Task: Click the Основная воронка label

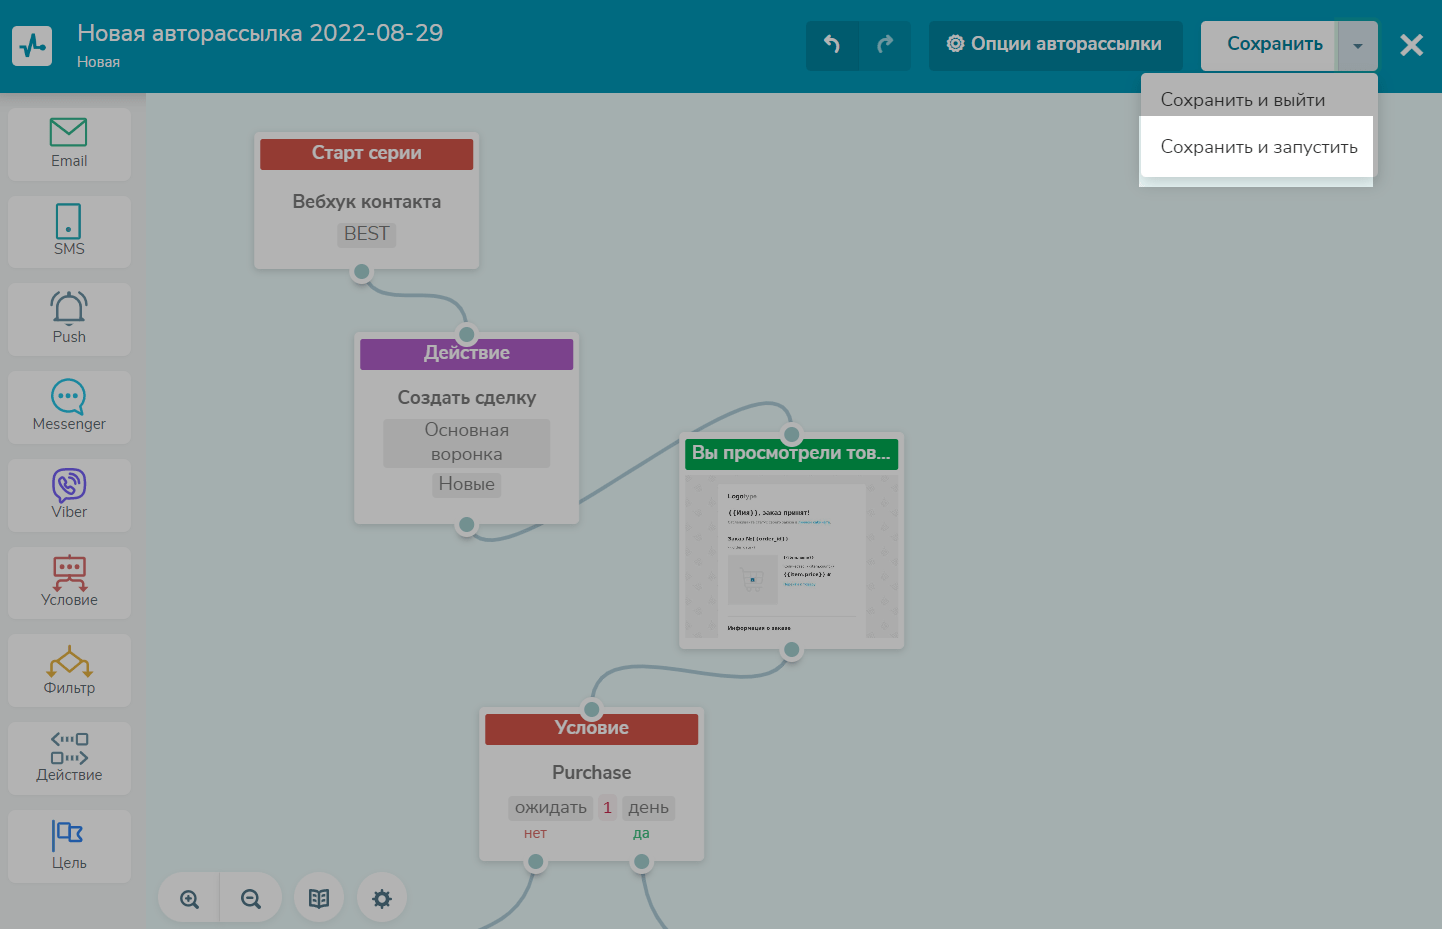Action: click(x=467, y=443)
